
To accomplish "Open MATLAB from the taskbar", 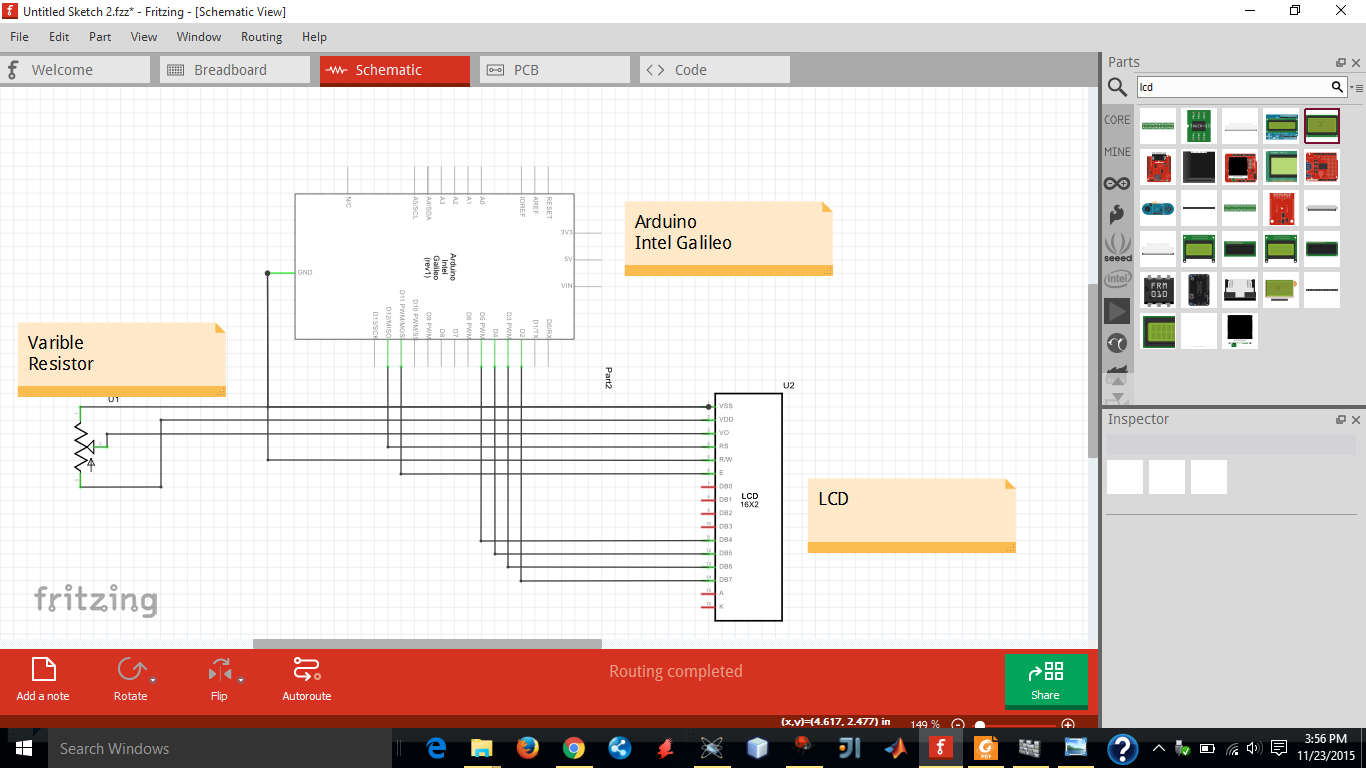I will 894,748.
